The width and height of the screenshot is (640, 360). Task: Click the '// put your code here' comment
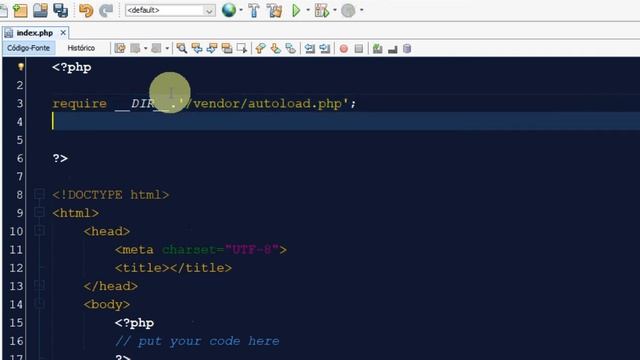tap(197, 341)
